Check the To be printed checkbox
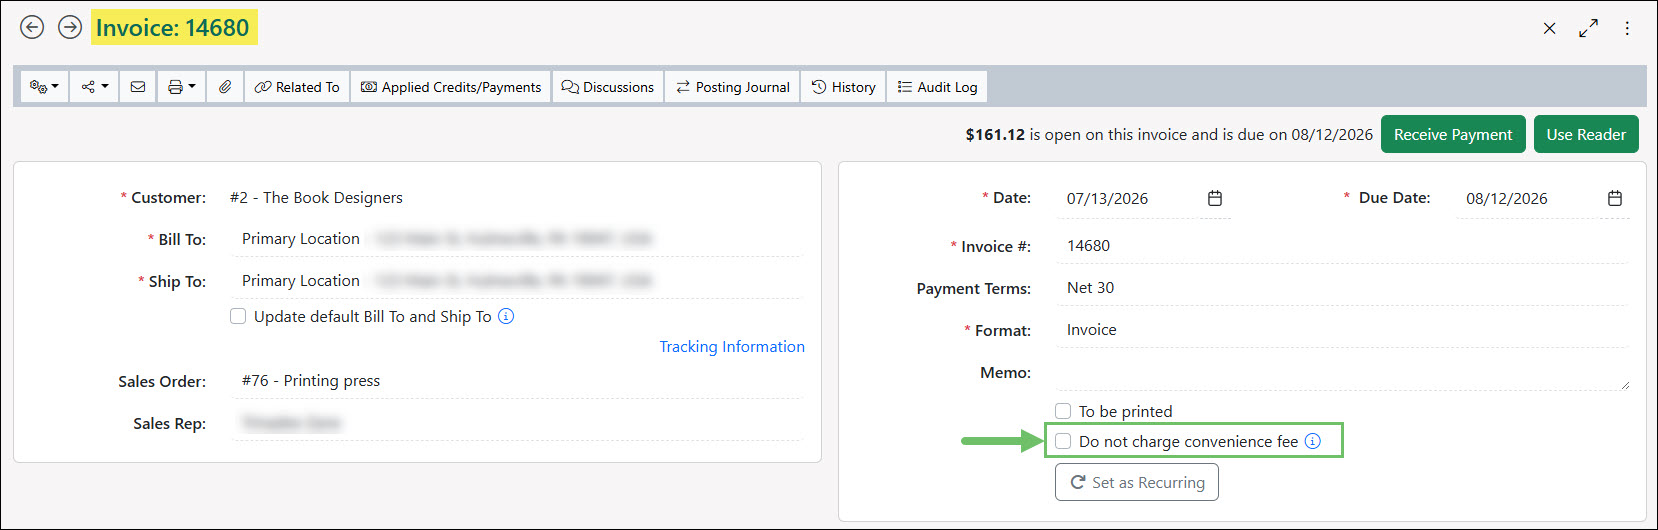Screen dimensions: 1658x530 1063,411
